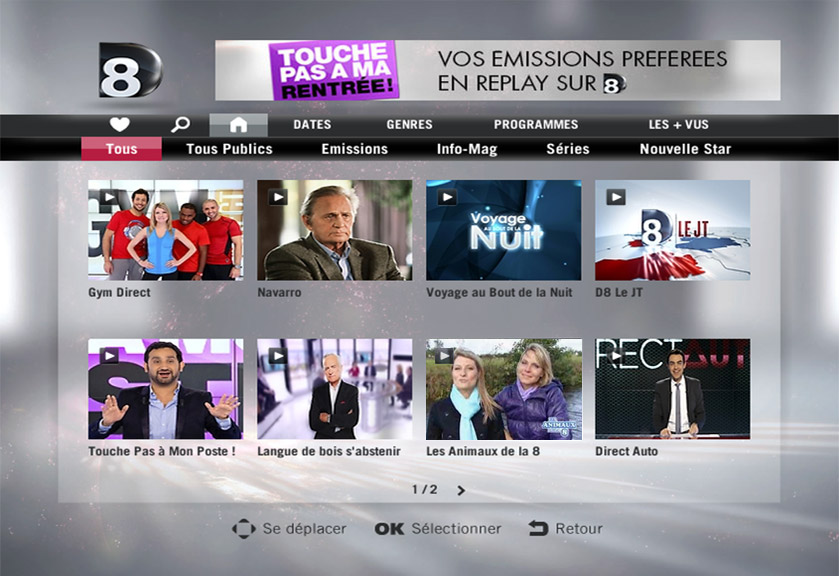Click the D8 channel logo

pos(130,70)
